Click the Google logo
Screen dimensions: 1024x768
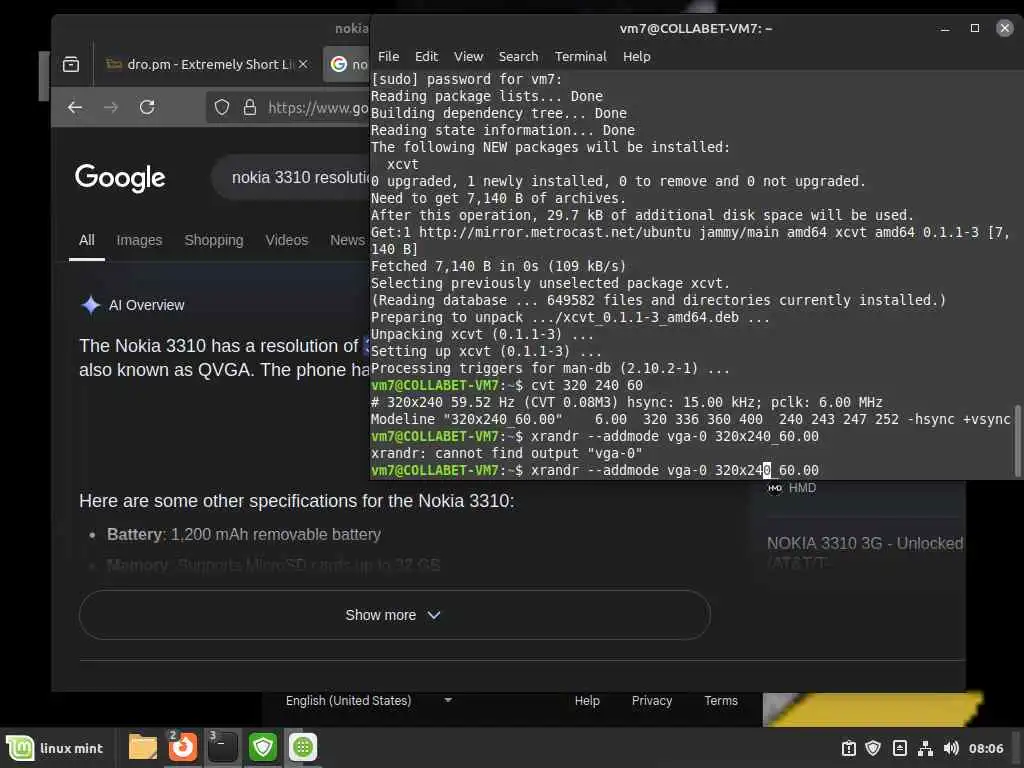[x=120, y=178]
